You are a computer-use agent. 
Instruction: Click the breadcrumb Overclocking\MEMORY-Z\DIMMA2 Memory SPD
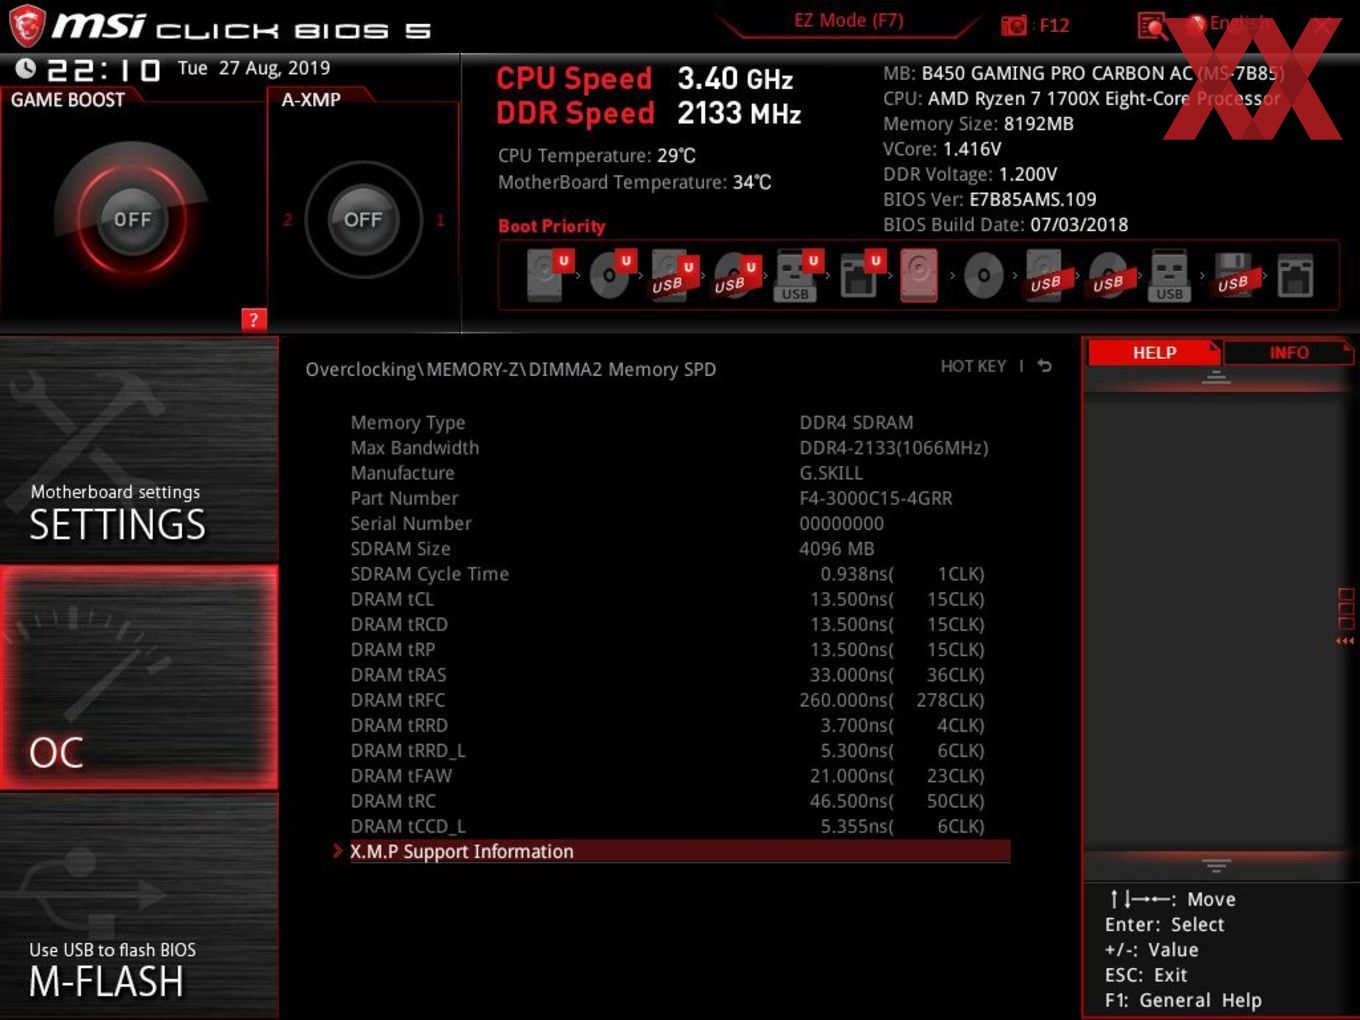click(511, 369)
